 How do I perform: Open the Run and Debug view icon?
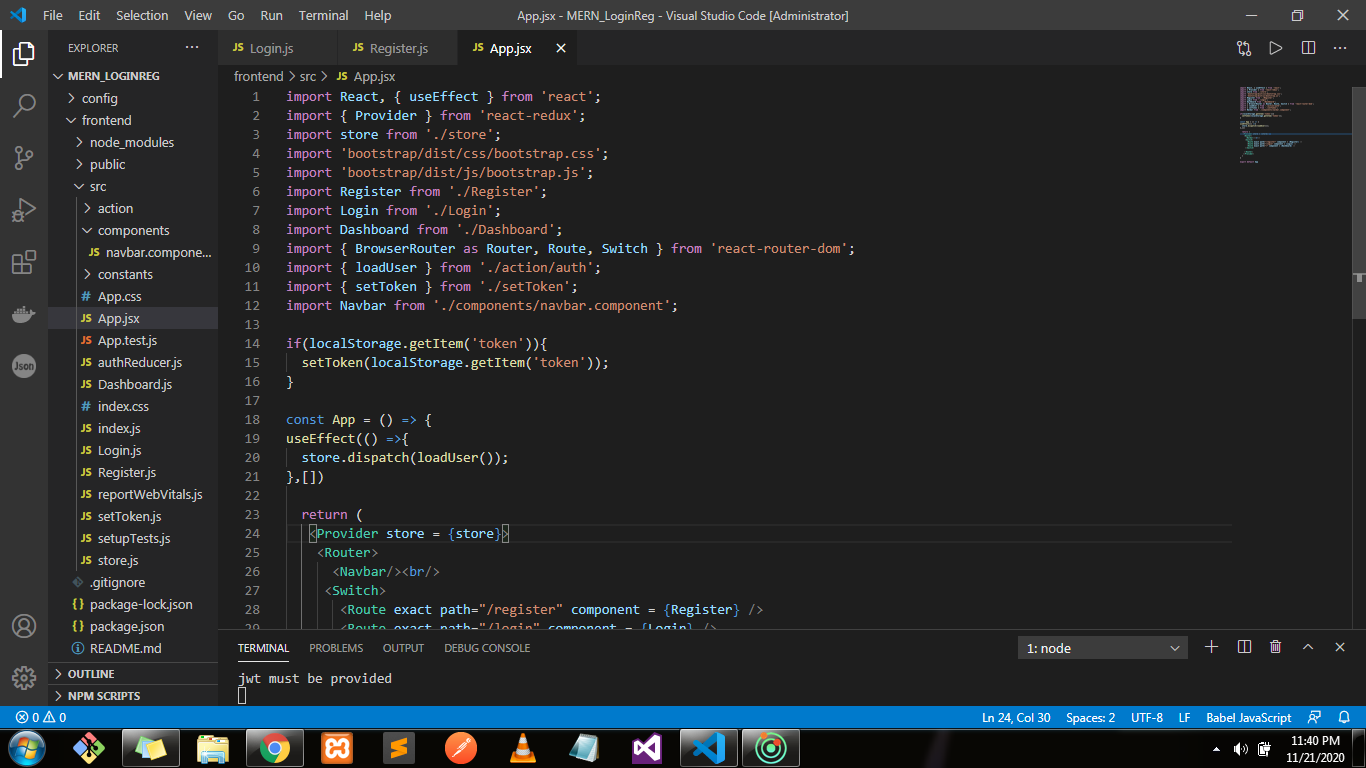click(24, 210)
